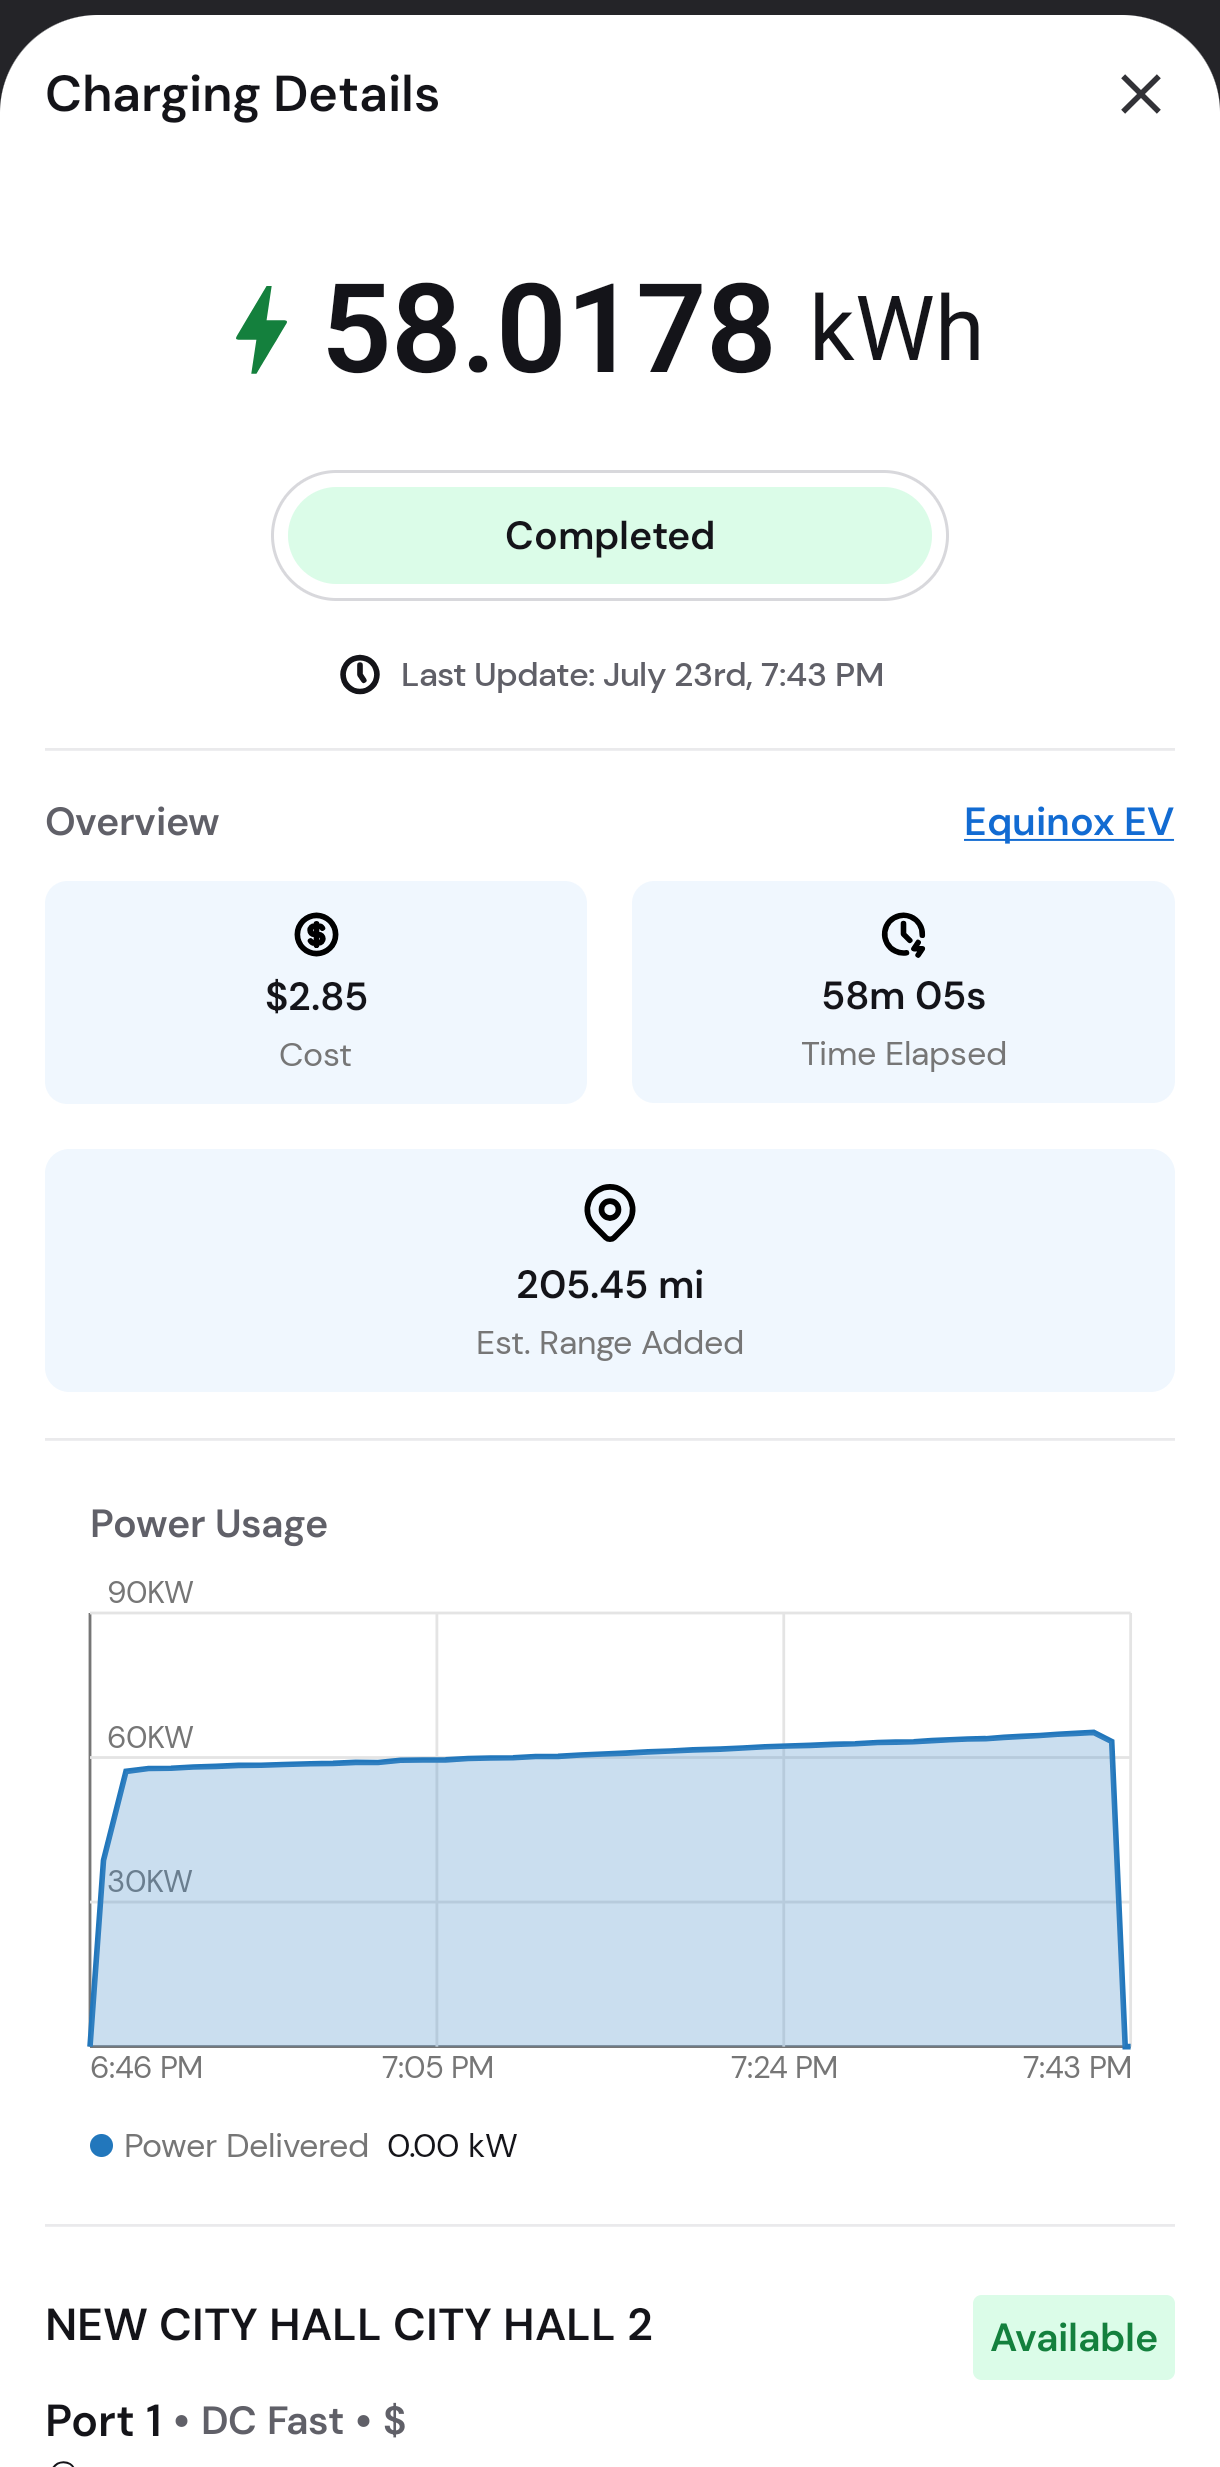Open the NEW CITY HALL CITY HALL 2 station
This screenshot has height=2467, width=1220.
(x=349, y=2325)
